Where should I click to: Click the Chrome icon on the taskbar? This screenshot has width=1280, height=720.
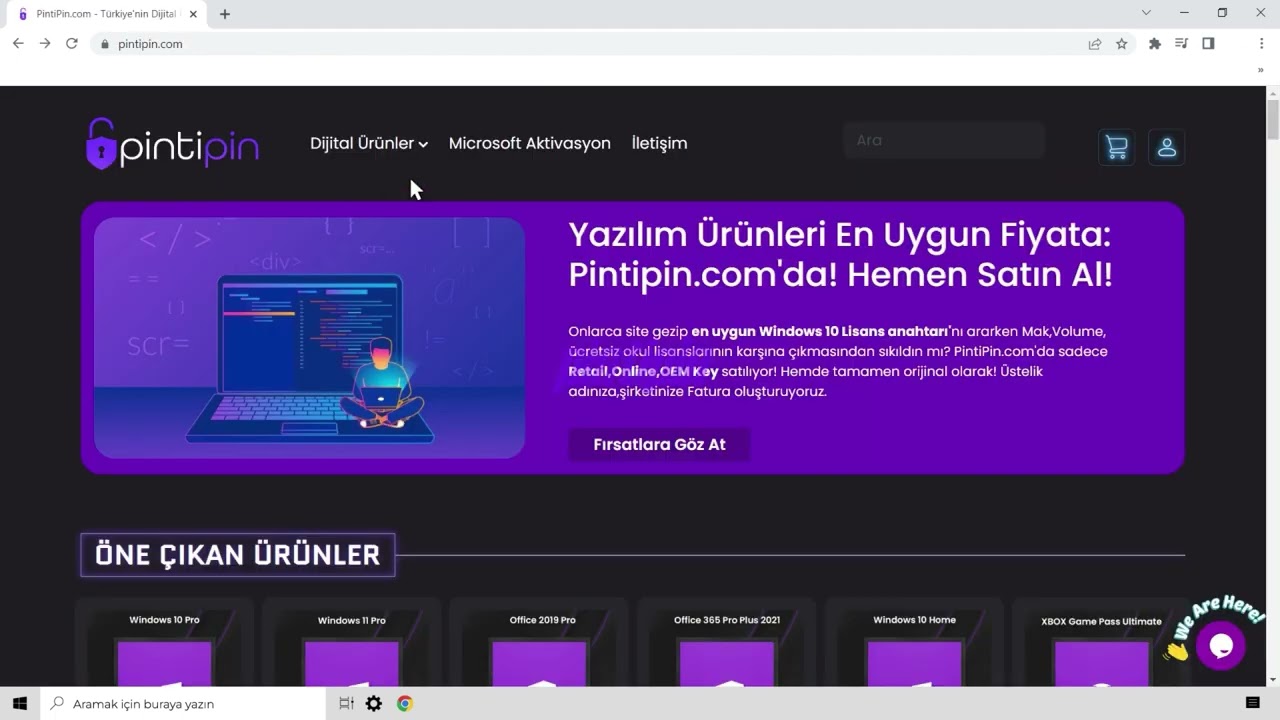pos(405,703)
